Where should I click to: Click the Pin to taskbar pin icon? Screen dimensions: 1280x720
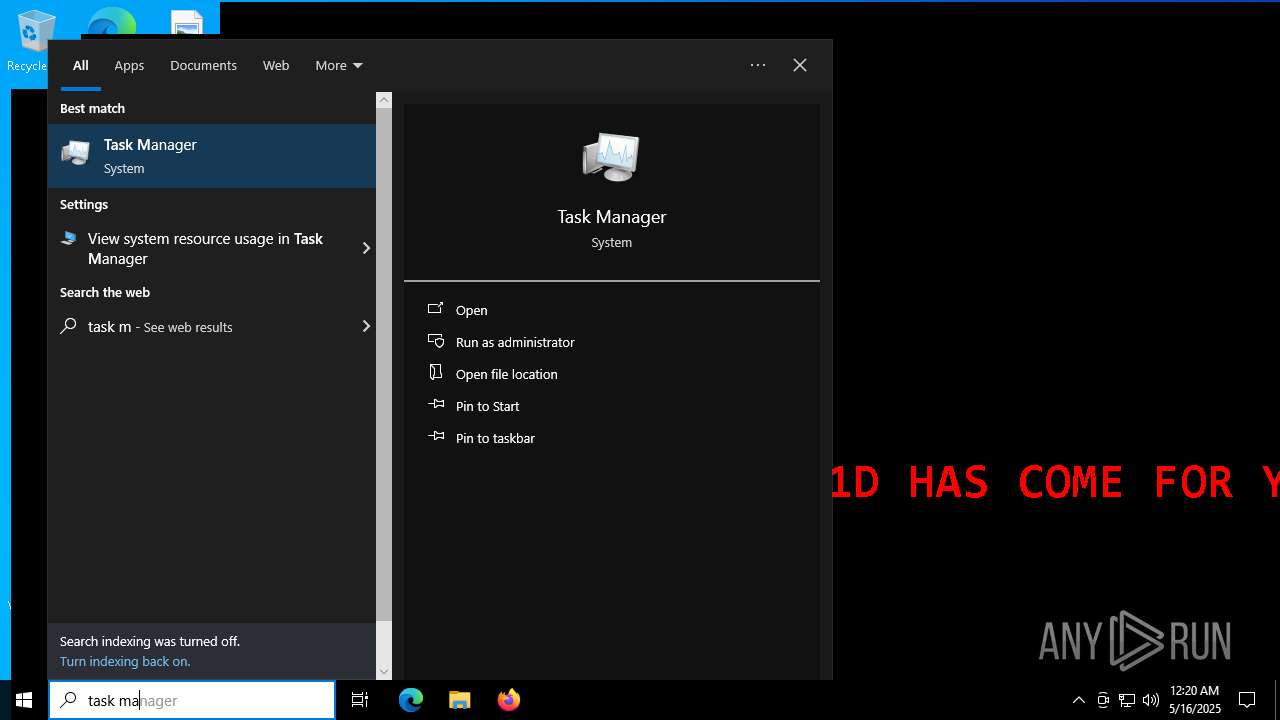(436, 437)
